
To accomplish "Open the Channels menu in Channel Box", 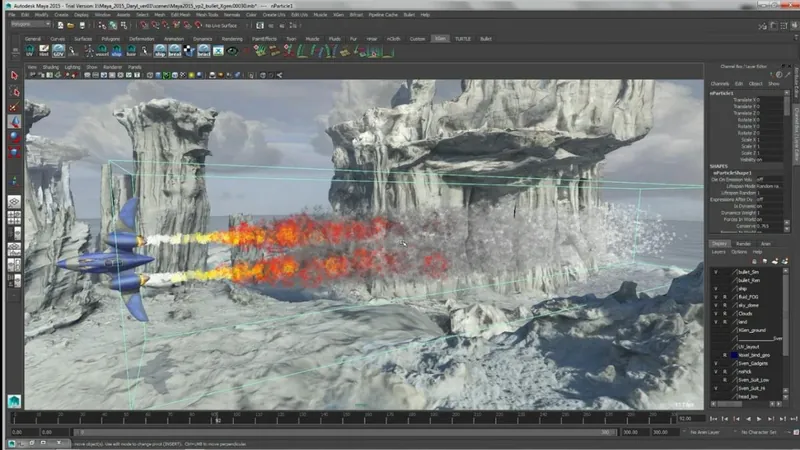I will [x=719, y=84].
